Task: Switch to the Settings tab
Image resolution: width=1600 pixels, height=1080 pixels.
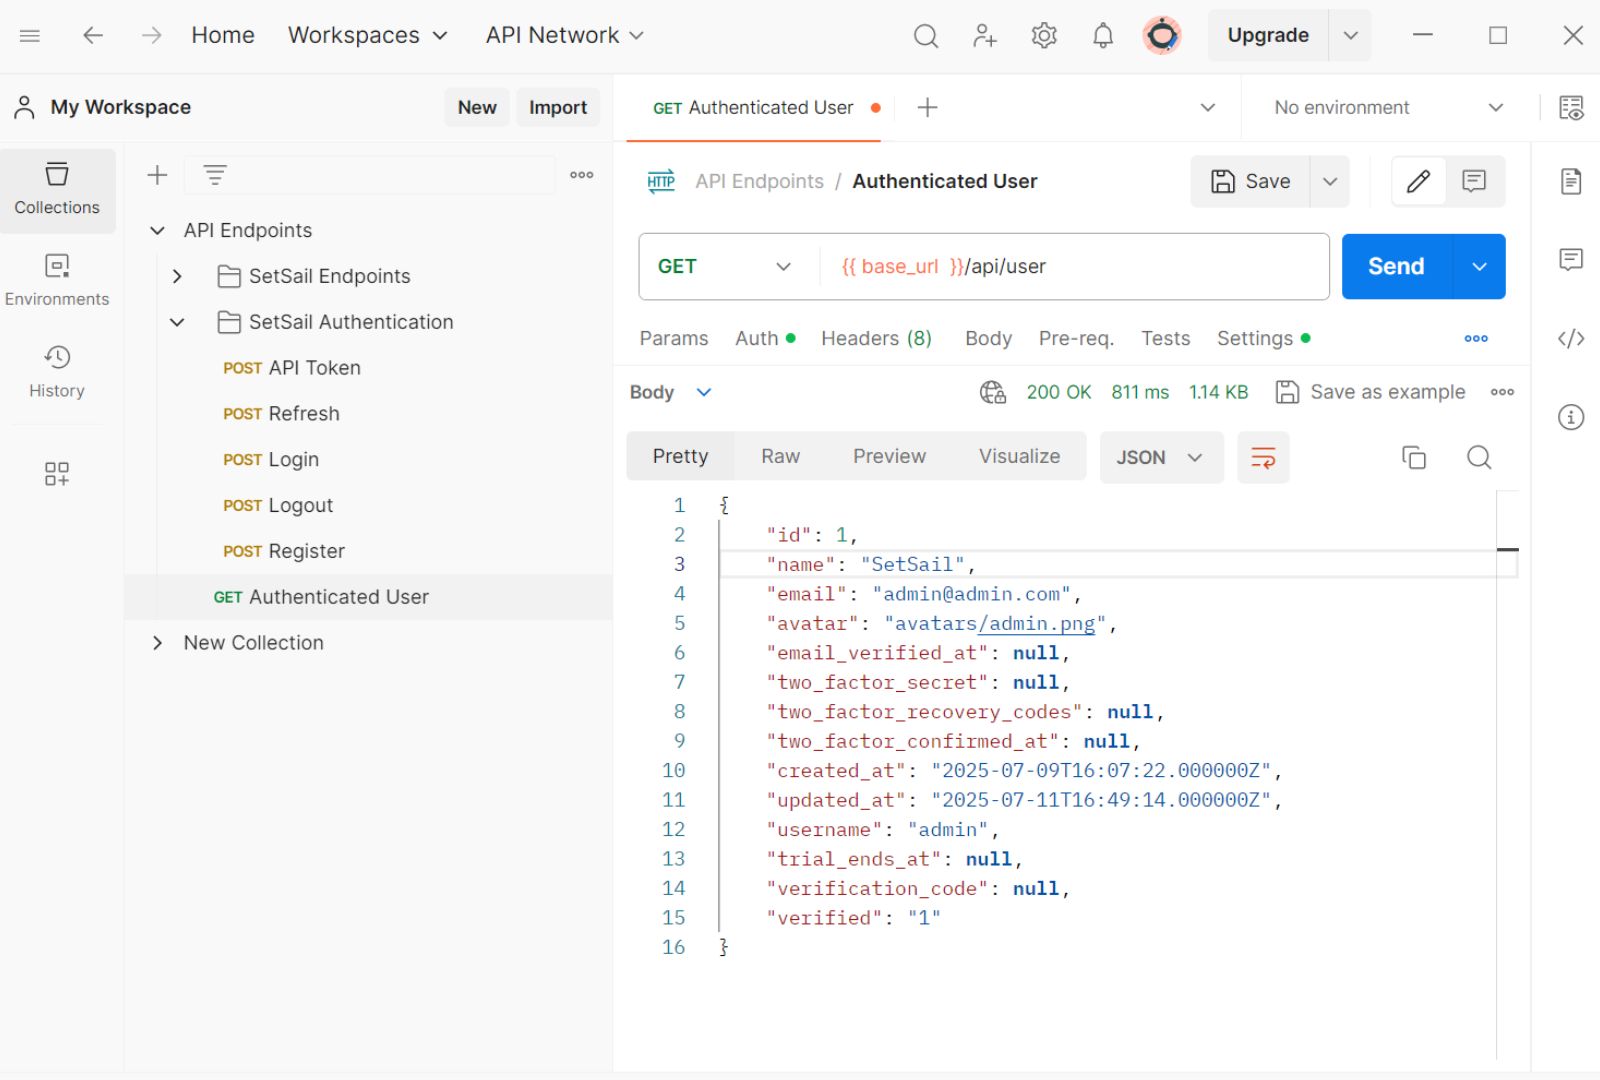Action: tap(1263, 338)
